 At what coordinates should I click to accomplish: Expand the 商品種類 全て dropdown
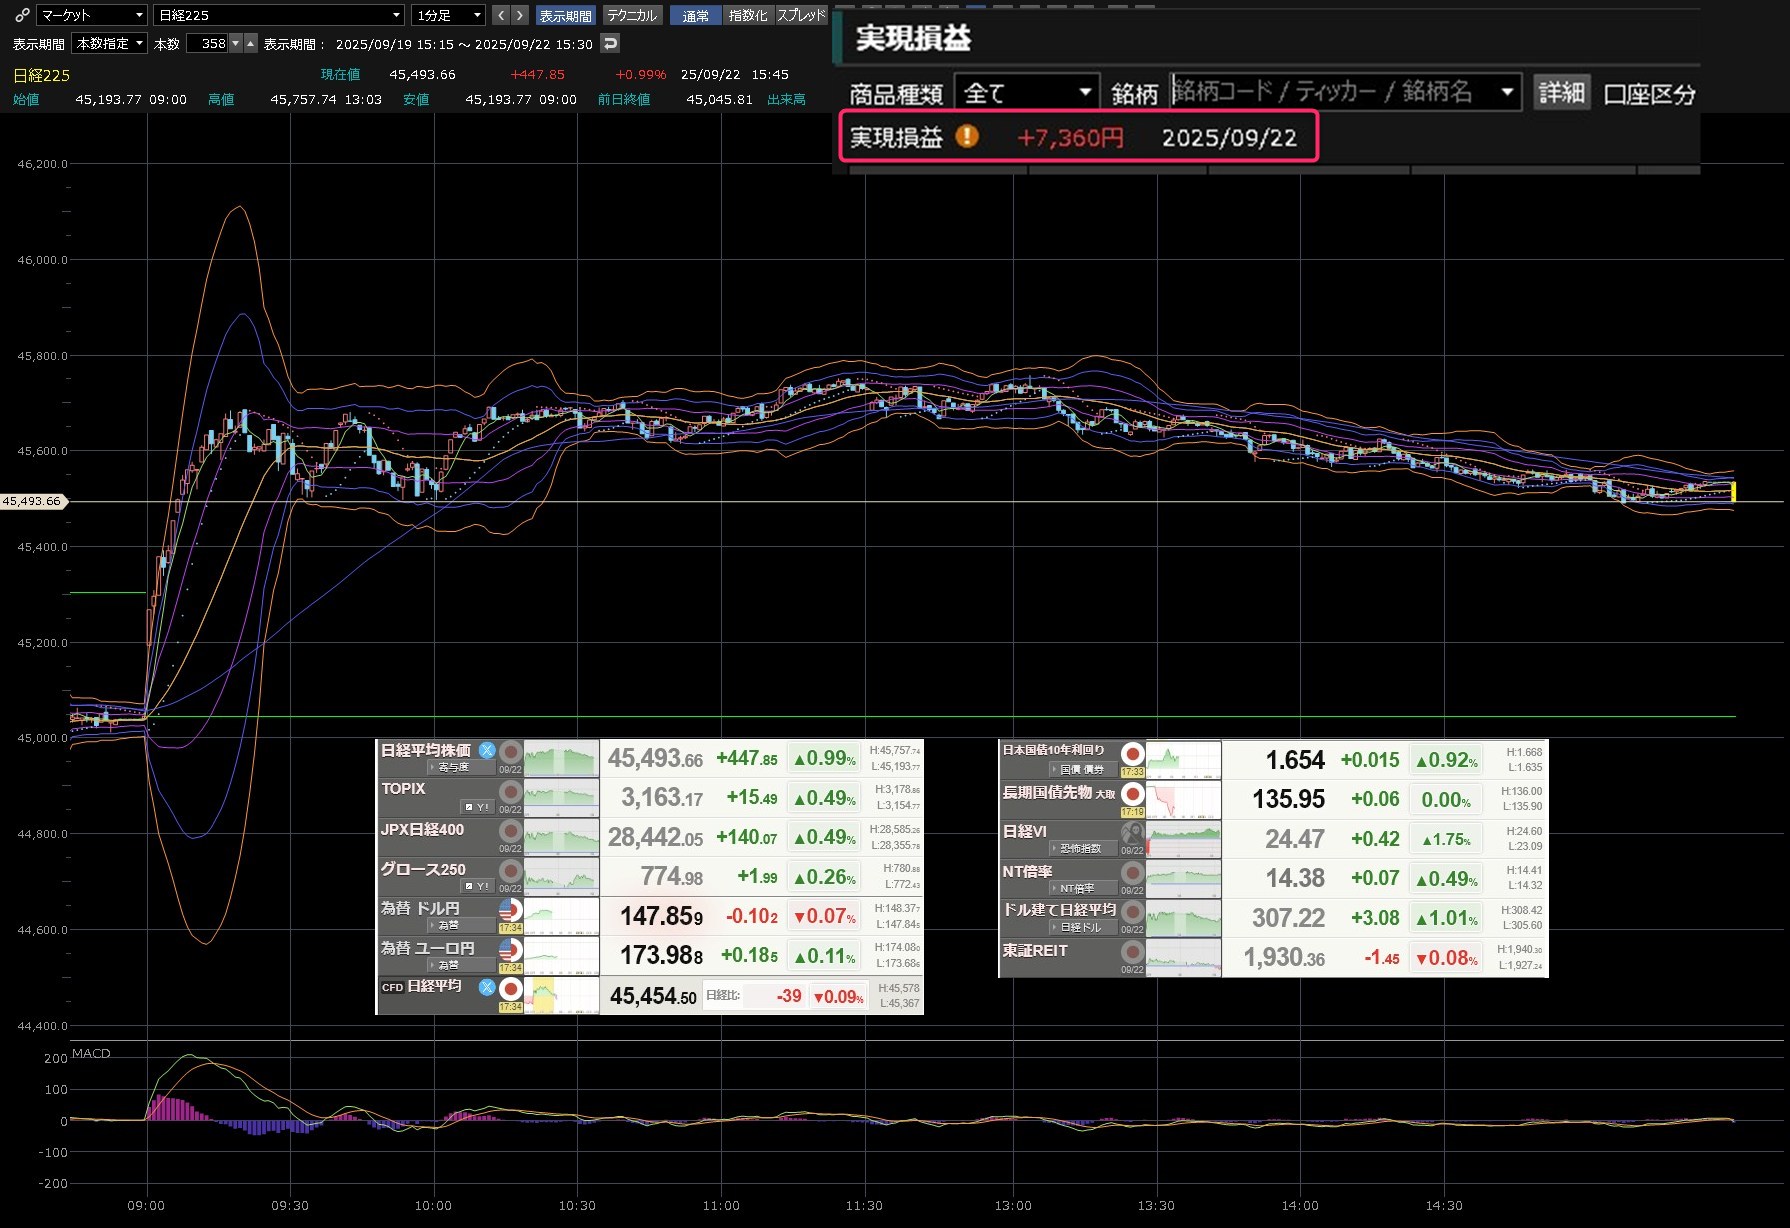tap(1027, 93)
